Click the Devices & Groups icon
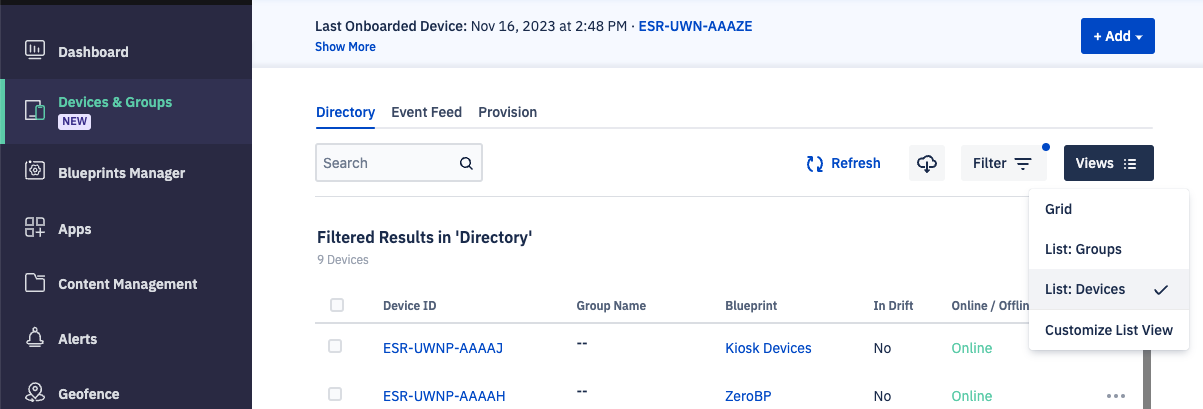Screen dimensions: 1203x409 click(35, 110)
